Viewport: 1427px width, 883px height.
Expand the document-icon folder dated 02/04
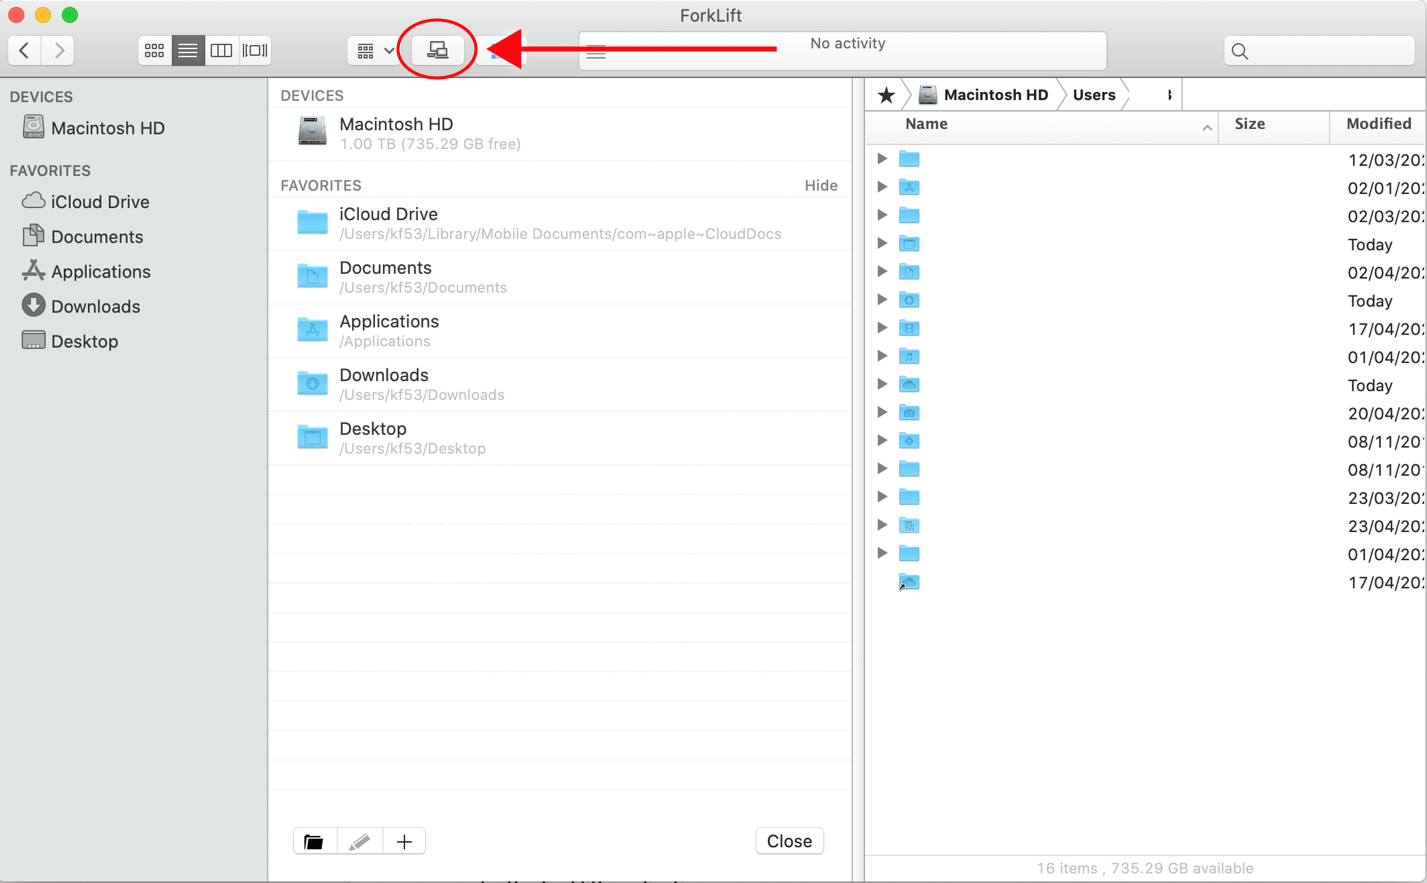(x=882, y=271)
